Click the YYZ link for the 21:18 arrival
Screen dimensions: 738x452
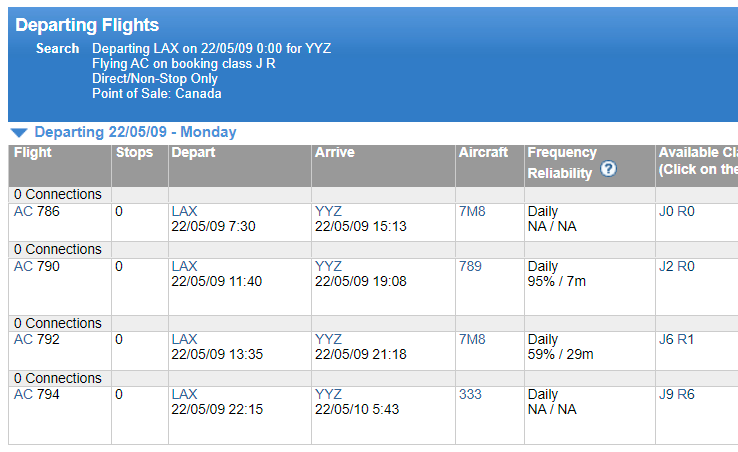coord(328,340)
